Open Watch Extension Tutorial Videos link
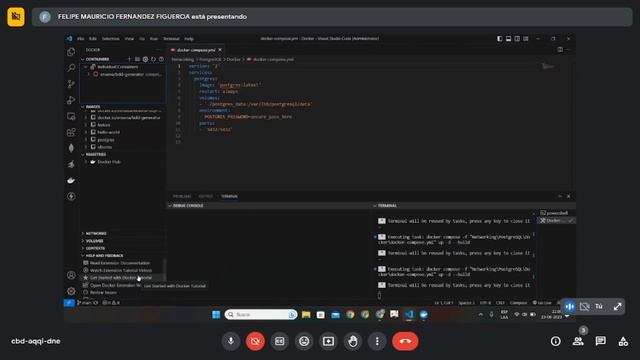 tap(121, 271)
